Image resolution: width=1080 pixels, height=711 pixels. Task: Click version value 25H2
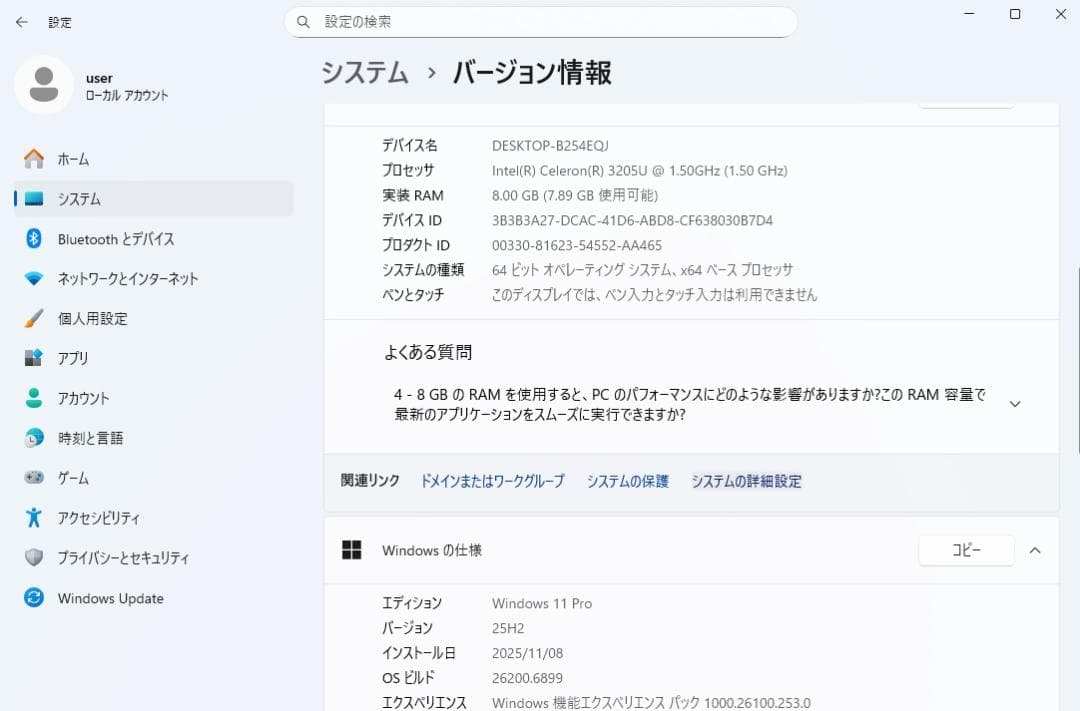click(508, 628)
